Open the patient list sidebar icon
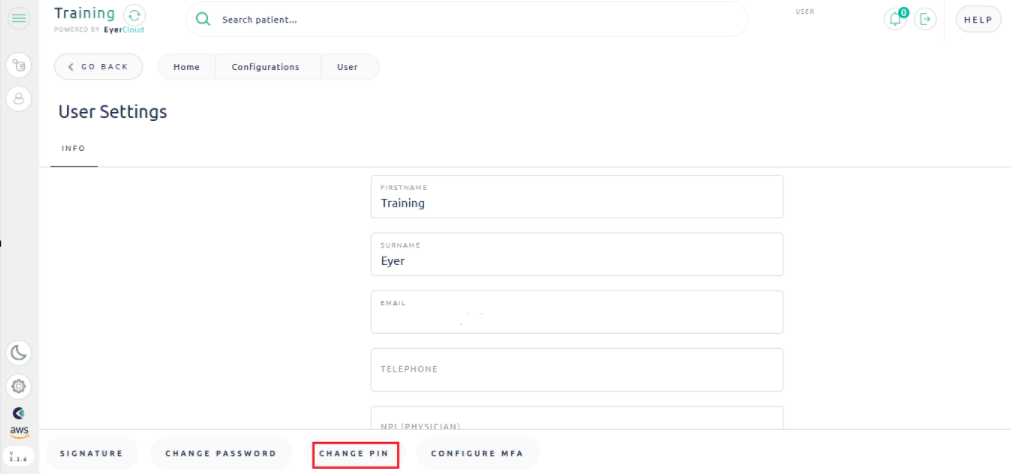The height and width of the screenshot is (474, 1011). pos(19,66)
